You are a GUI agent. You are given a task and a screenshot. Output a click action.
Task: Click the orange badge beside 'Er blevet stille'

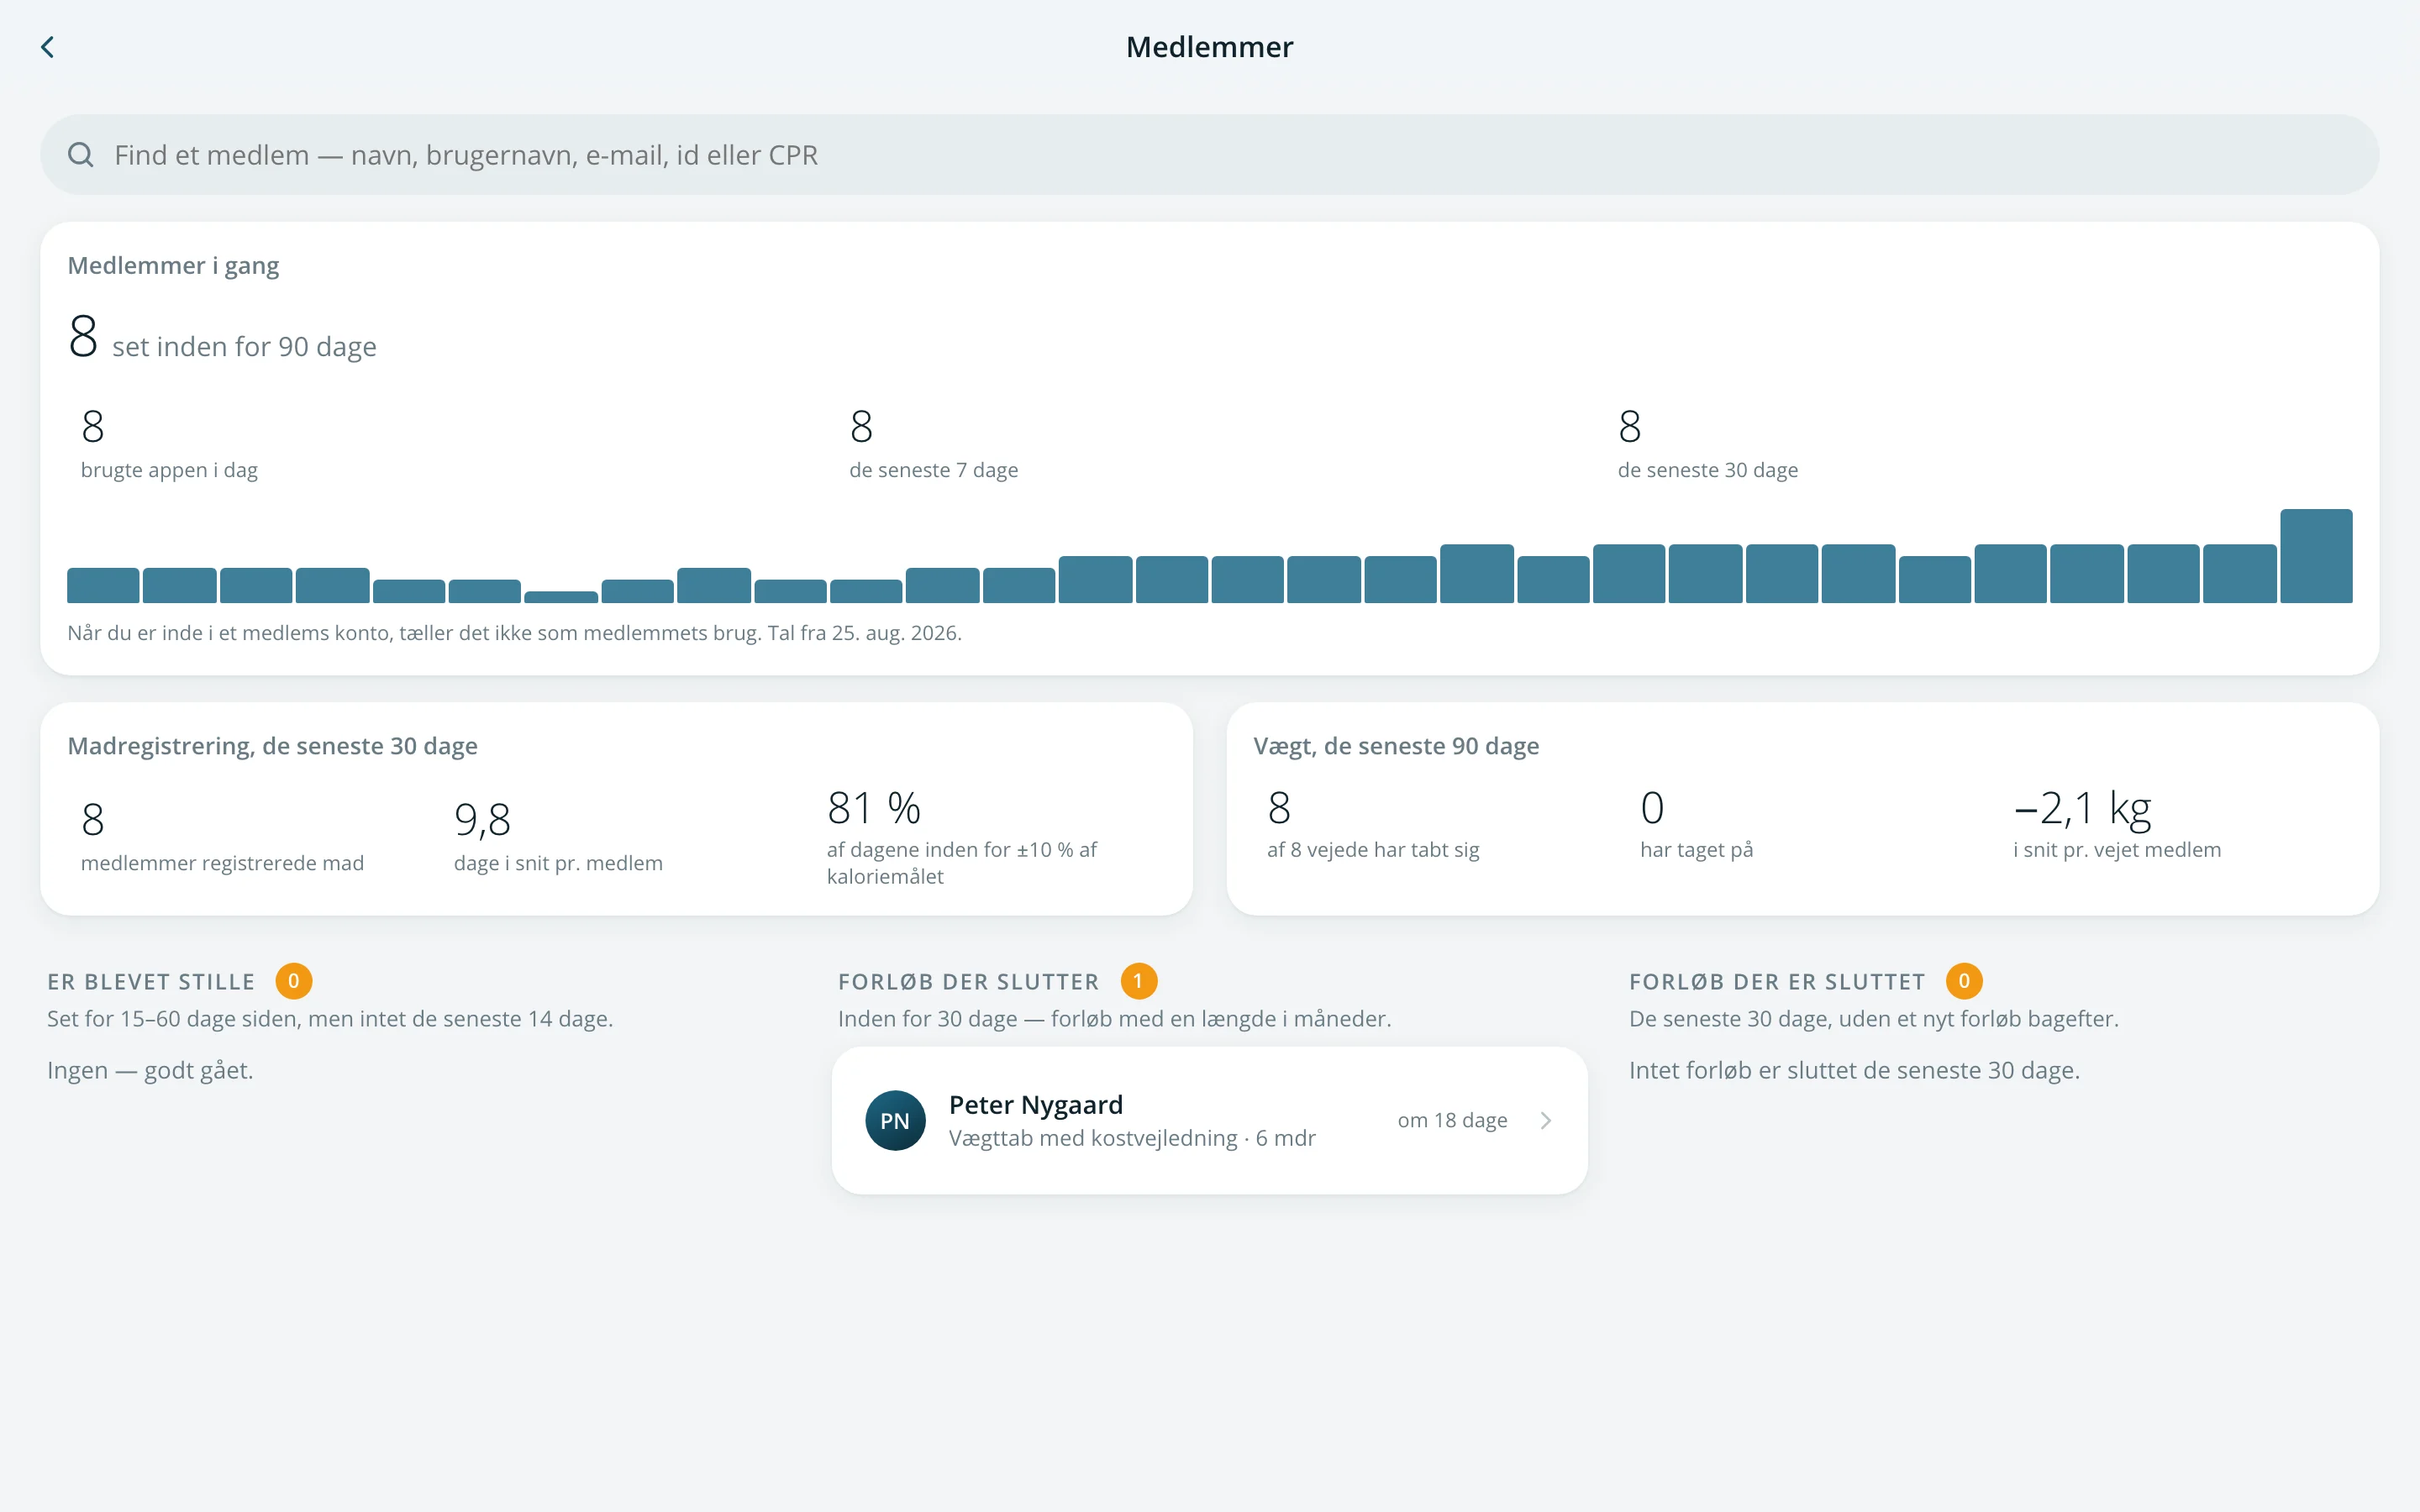294,981
